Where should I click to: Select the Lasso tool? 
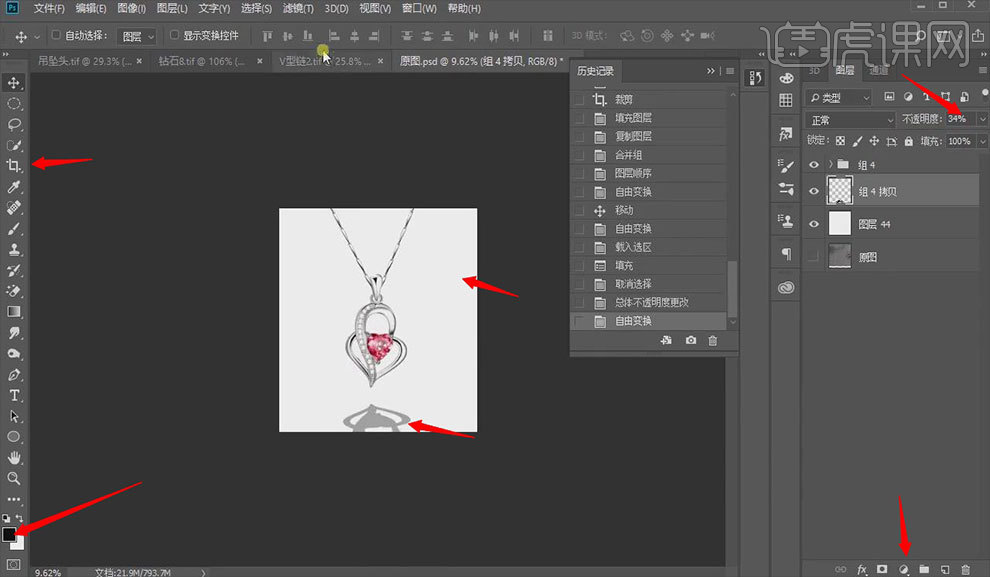pos(14,125)
